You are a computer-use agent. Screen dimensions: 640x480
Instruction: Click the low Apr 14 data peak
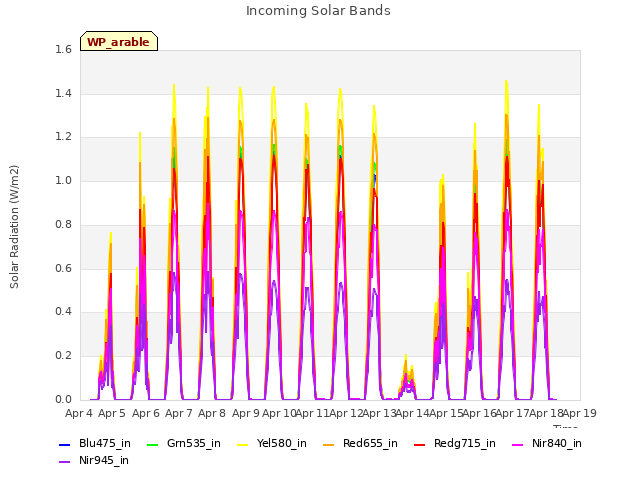click(407, 378)
